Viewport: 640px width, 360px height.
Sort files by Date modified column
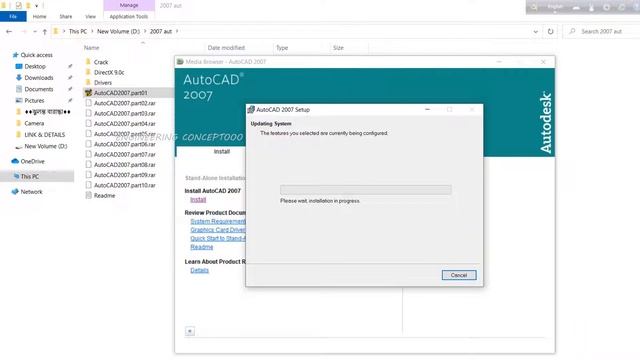pyautogui.click(x=226, y=48)
